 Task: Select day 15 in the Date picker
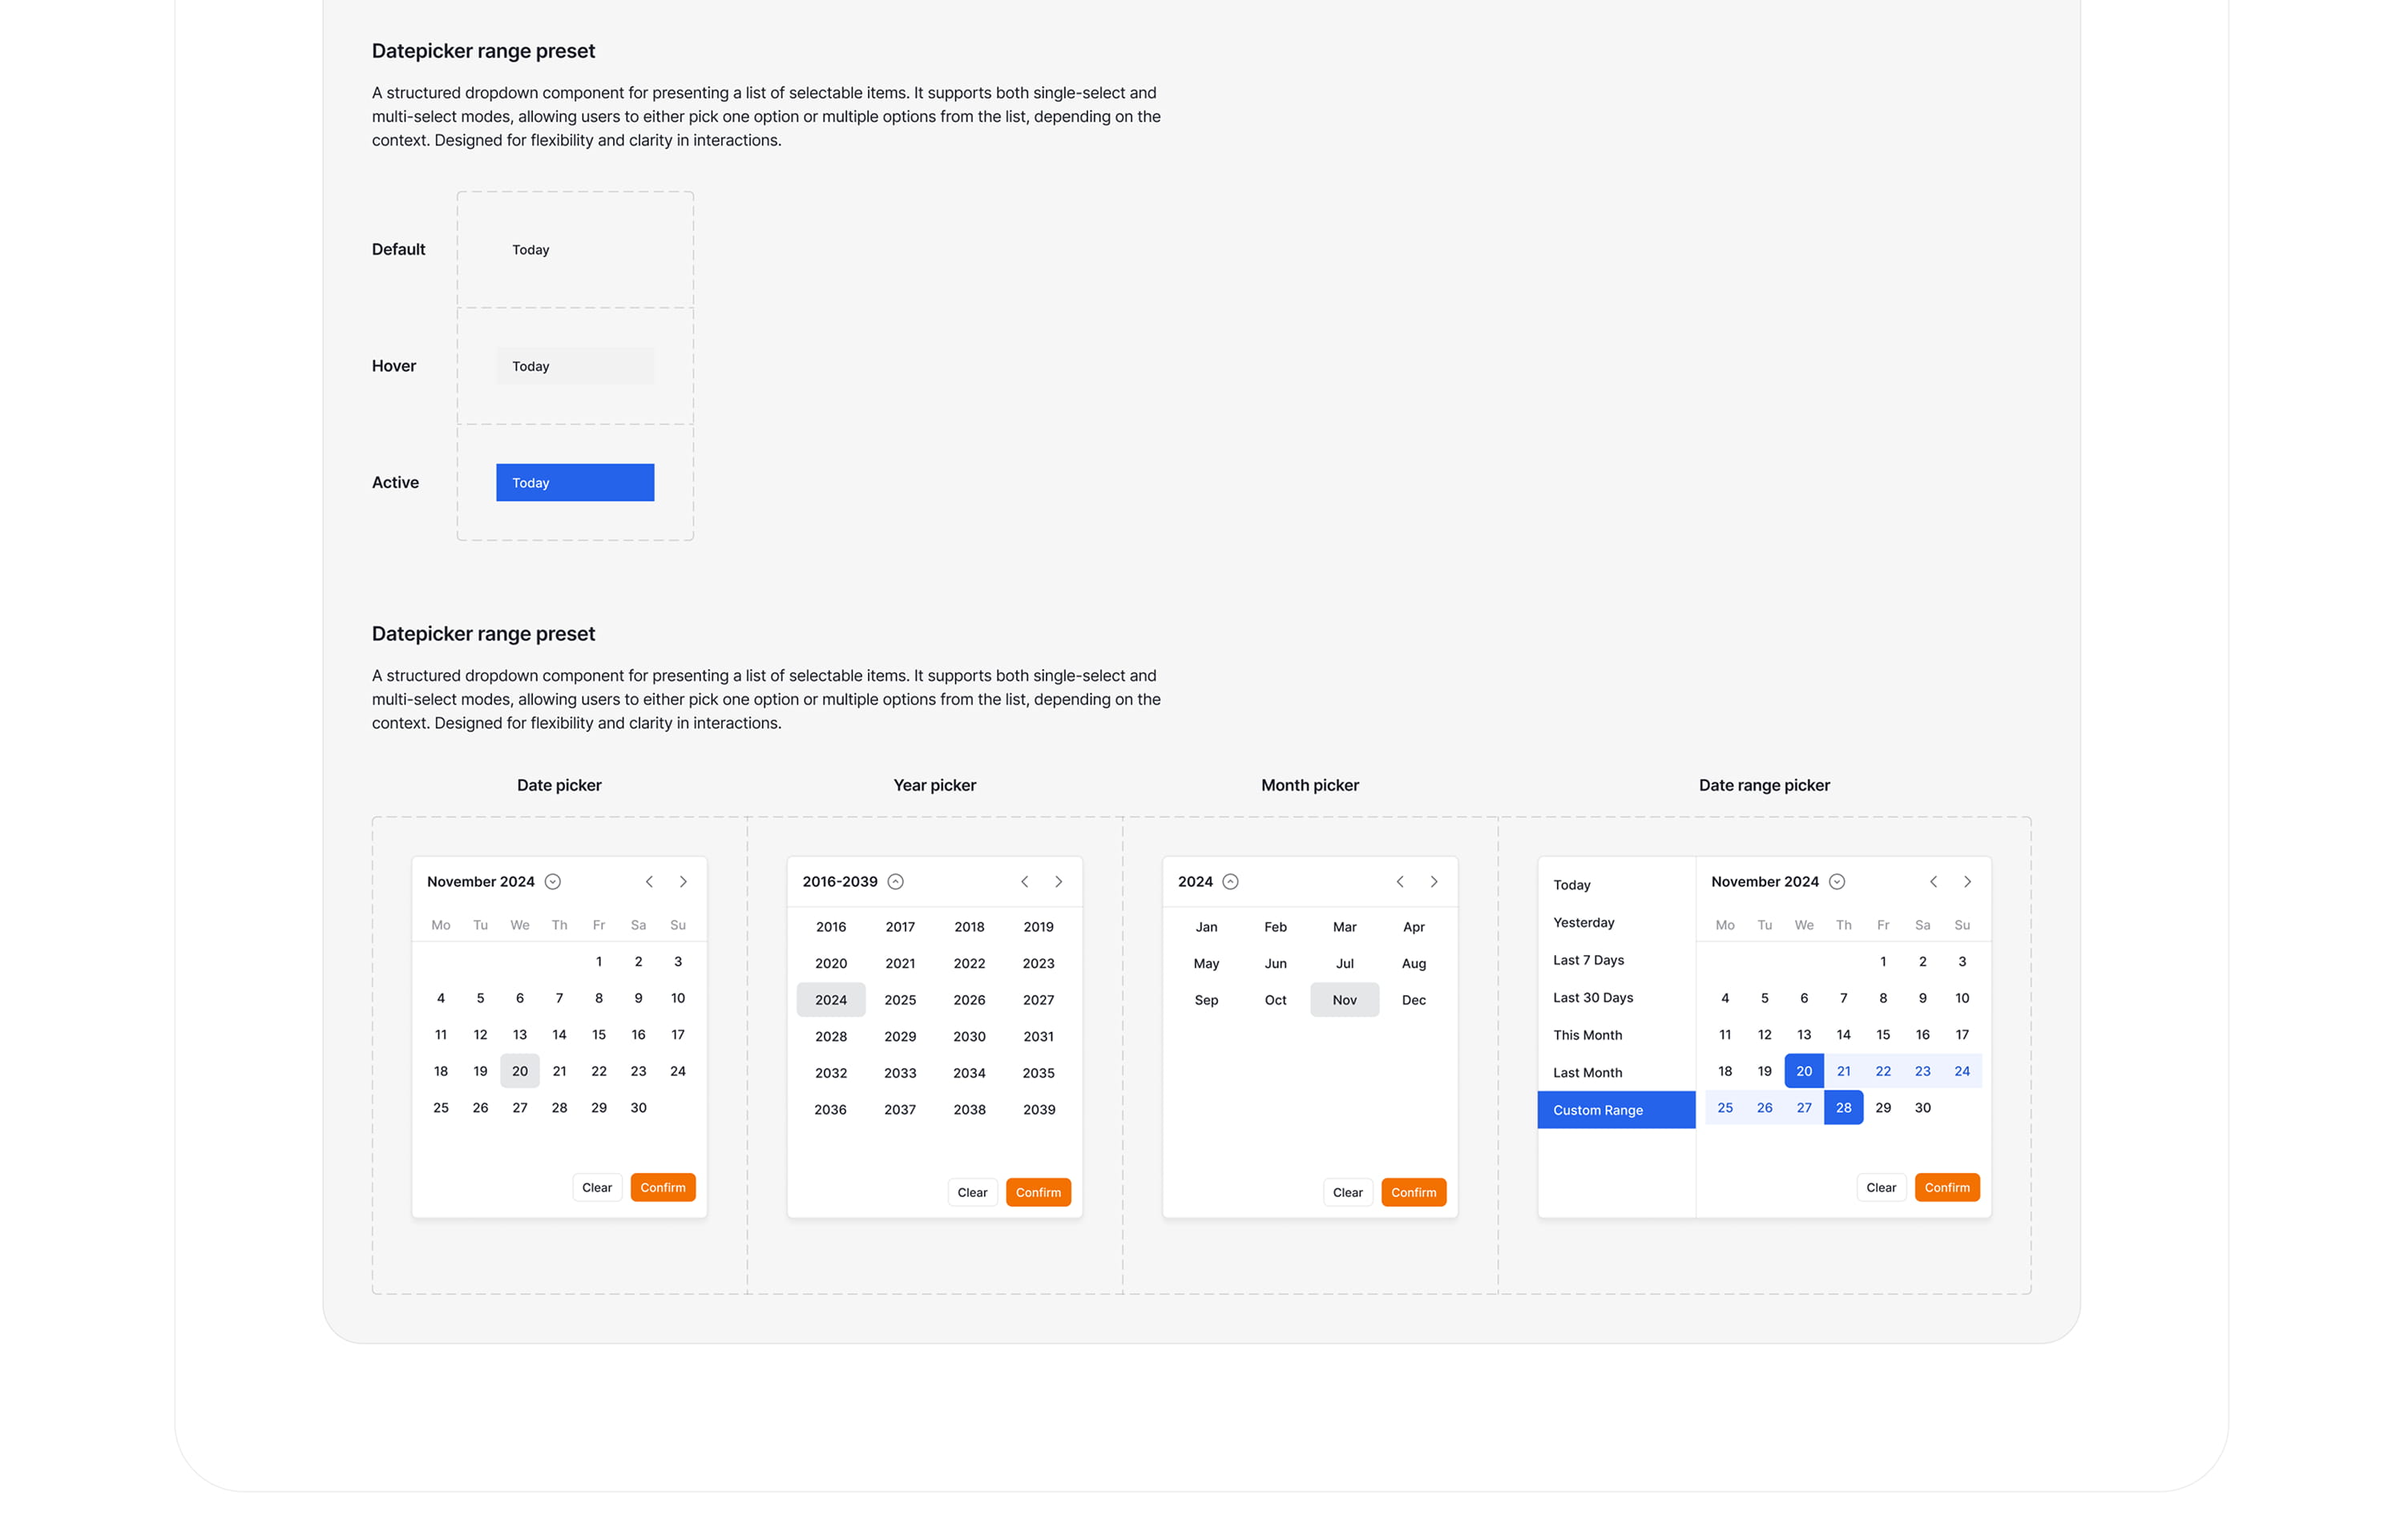pyautogui.click(x=598, y=1034)
